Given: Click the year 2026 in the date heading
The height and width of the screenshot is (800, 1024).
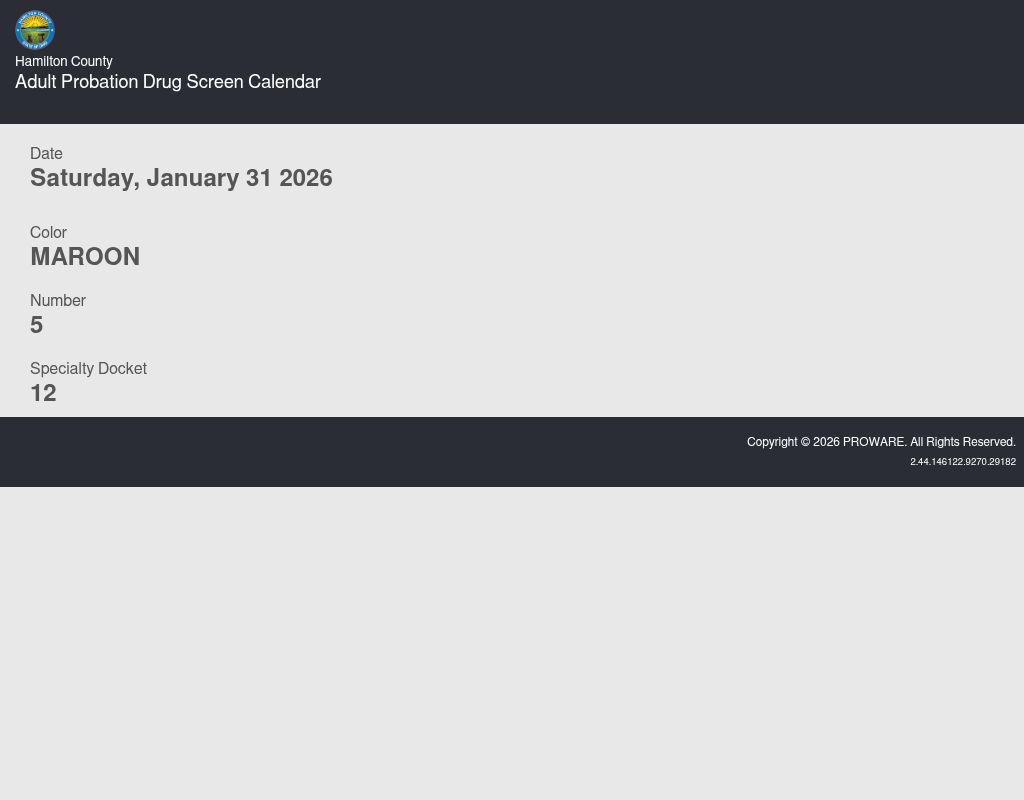Looking at the screenshot, I should (x=306, y=178).
